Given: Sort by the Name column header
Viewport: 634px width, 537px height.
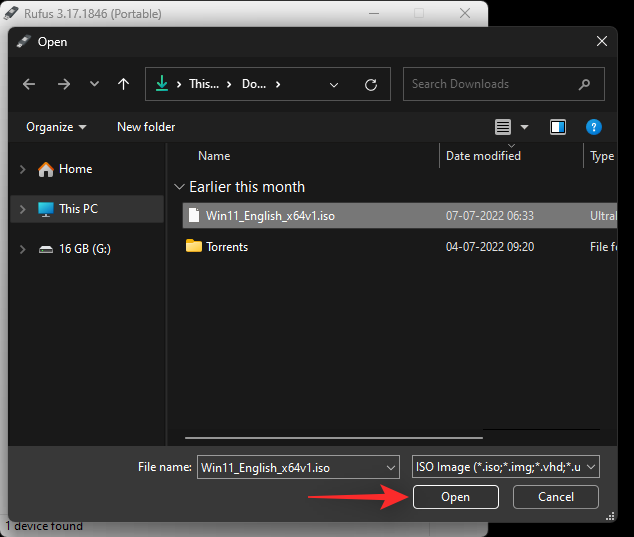Looking at the screenshot, I should point(214,156).
